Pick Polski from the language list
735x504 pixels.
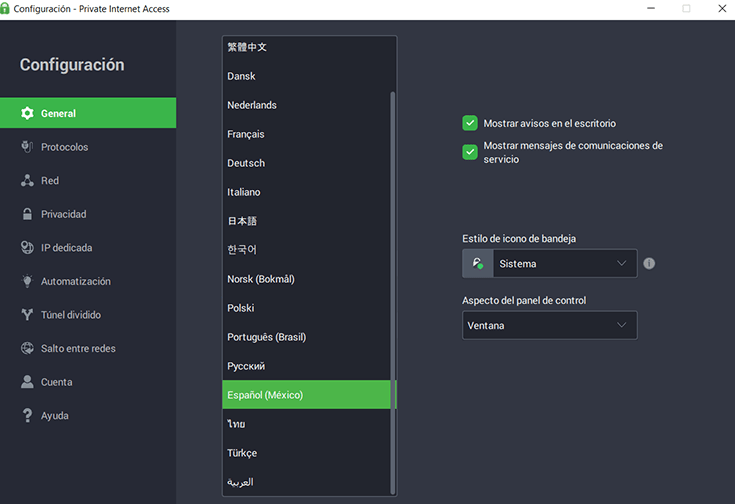coord(306,308)
